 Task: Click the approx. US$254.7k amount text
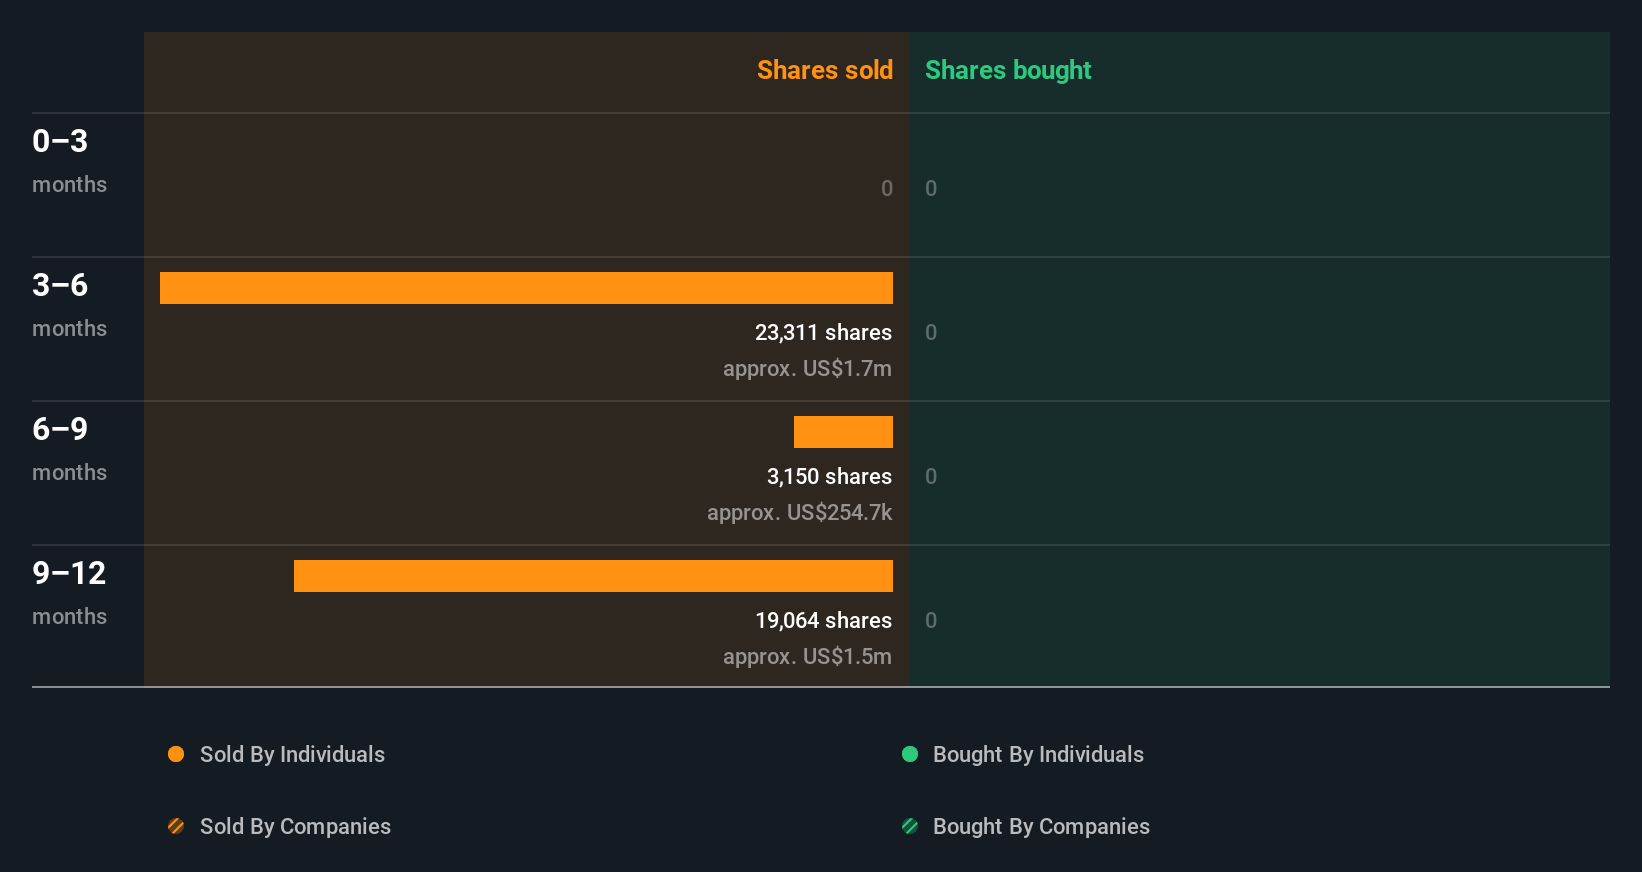799,512
